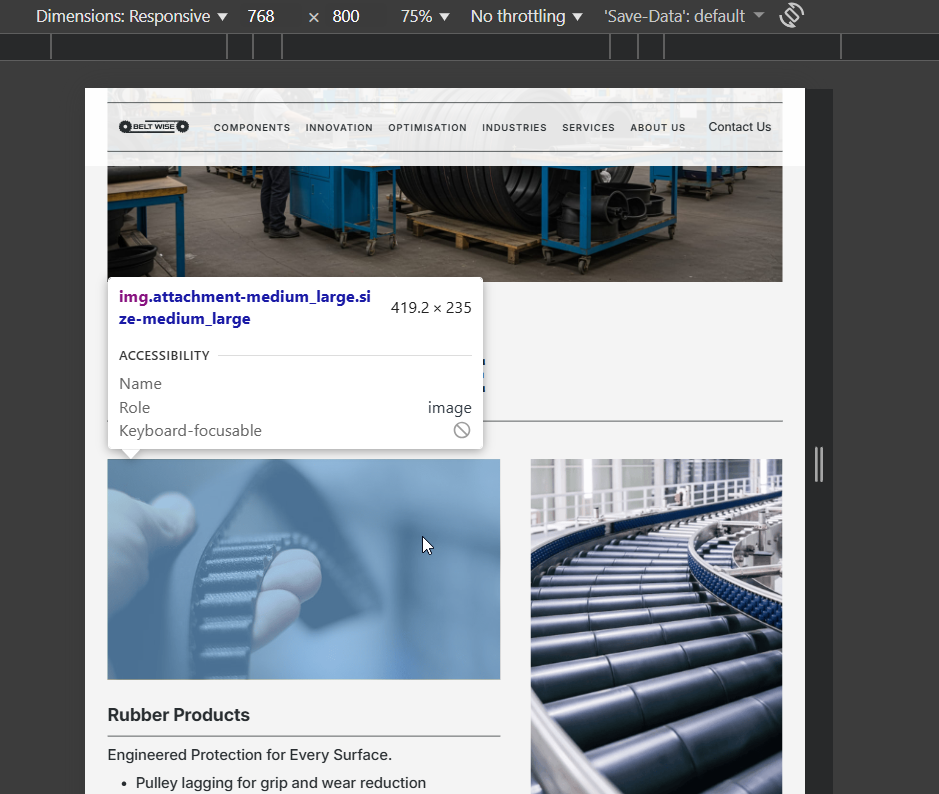Go to the Optimisation nav item
Image resolution: width=939 pixels, height=794 pixels.
[427, 128]
